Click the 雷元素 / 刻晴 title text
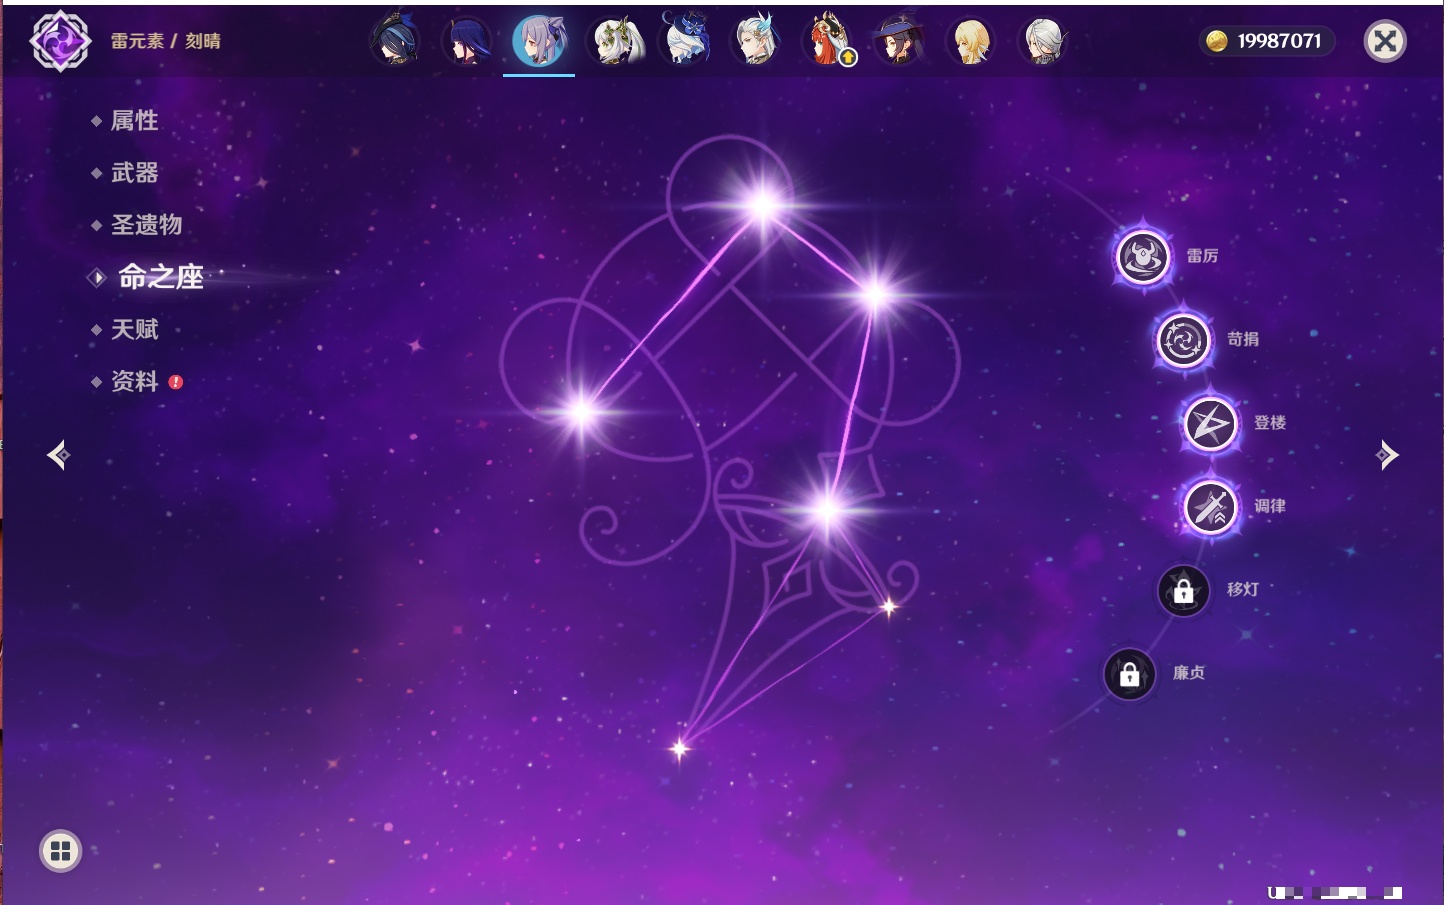1444x905 pixels. (166, 41)
